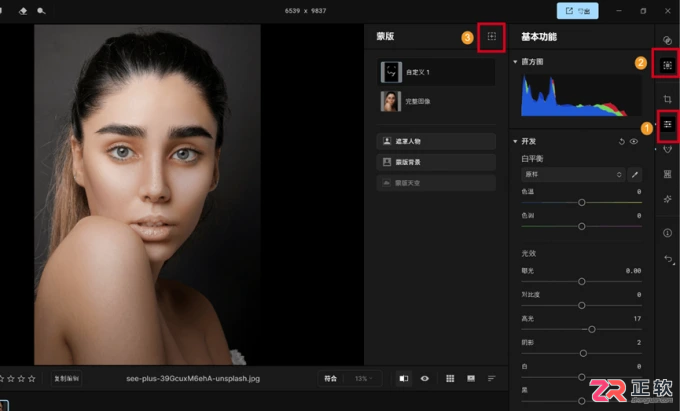Click the white balance eyedropper picker

[634, 174]
